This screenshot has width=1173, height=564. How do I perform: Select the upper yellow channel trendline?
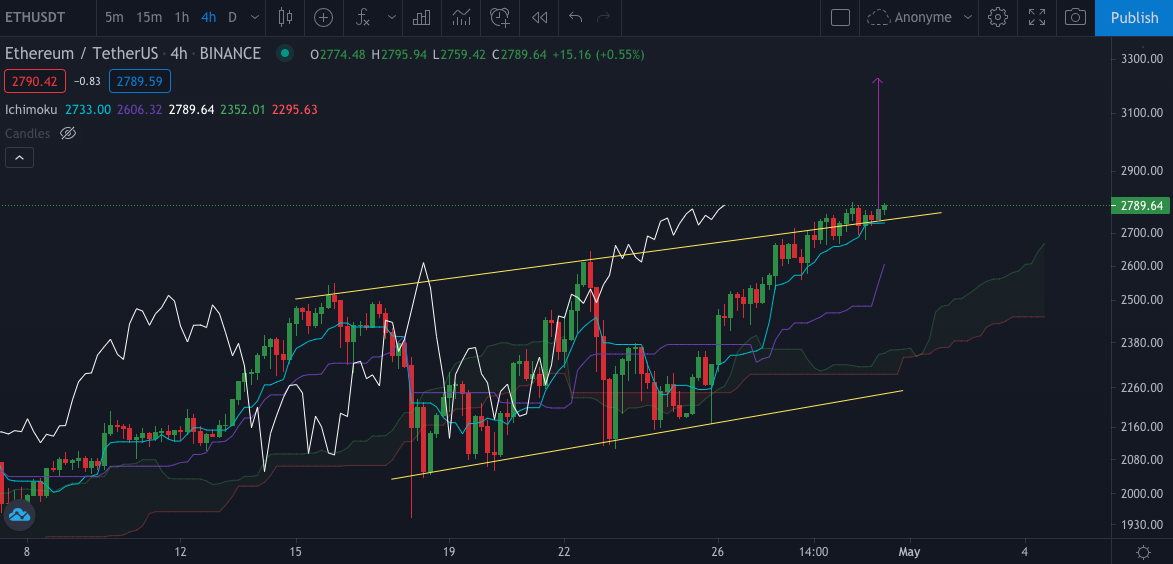618,257
